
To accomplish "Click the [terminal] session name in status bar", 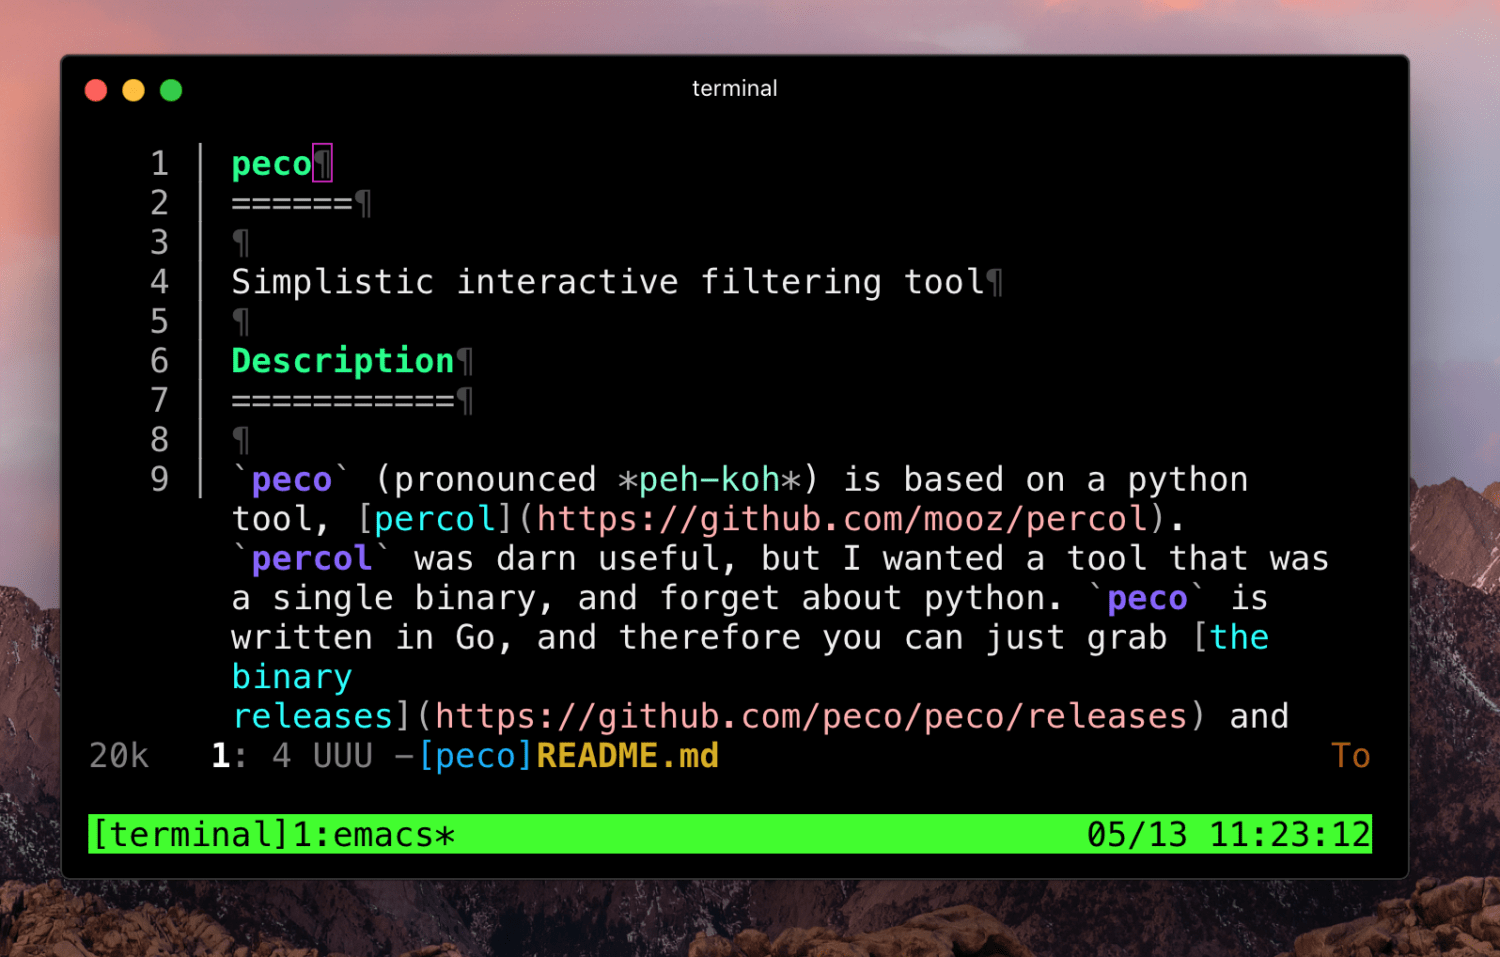I will coord(190,835).
